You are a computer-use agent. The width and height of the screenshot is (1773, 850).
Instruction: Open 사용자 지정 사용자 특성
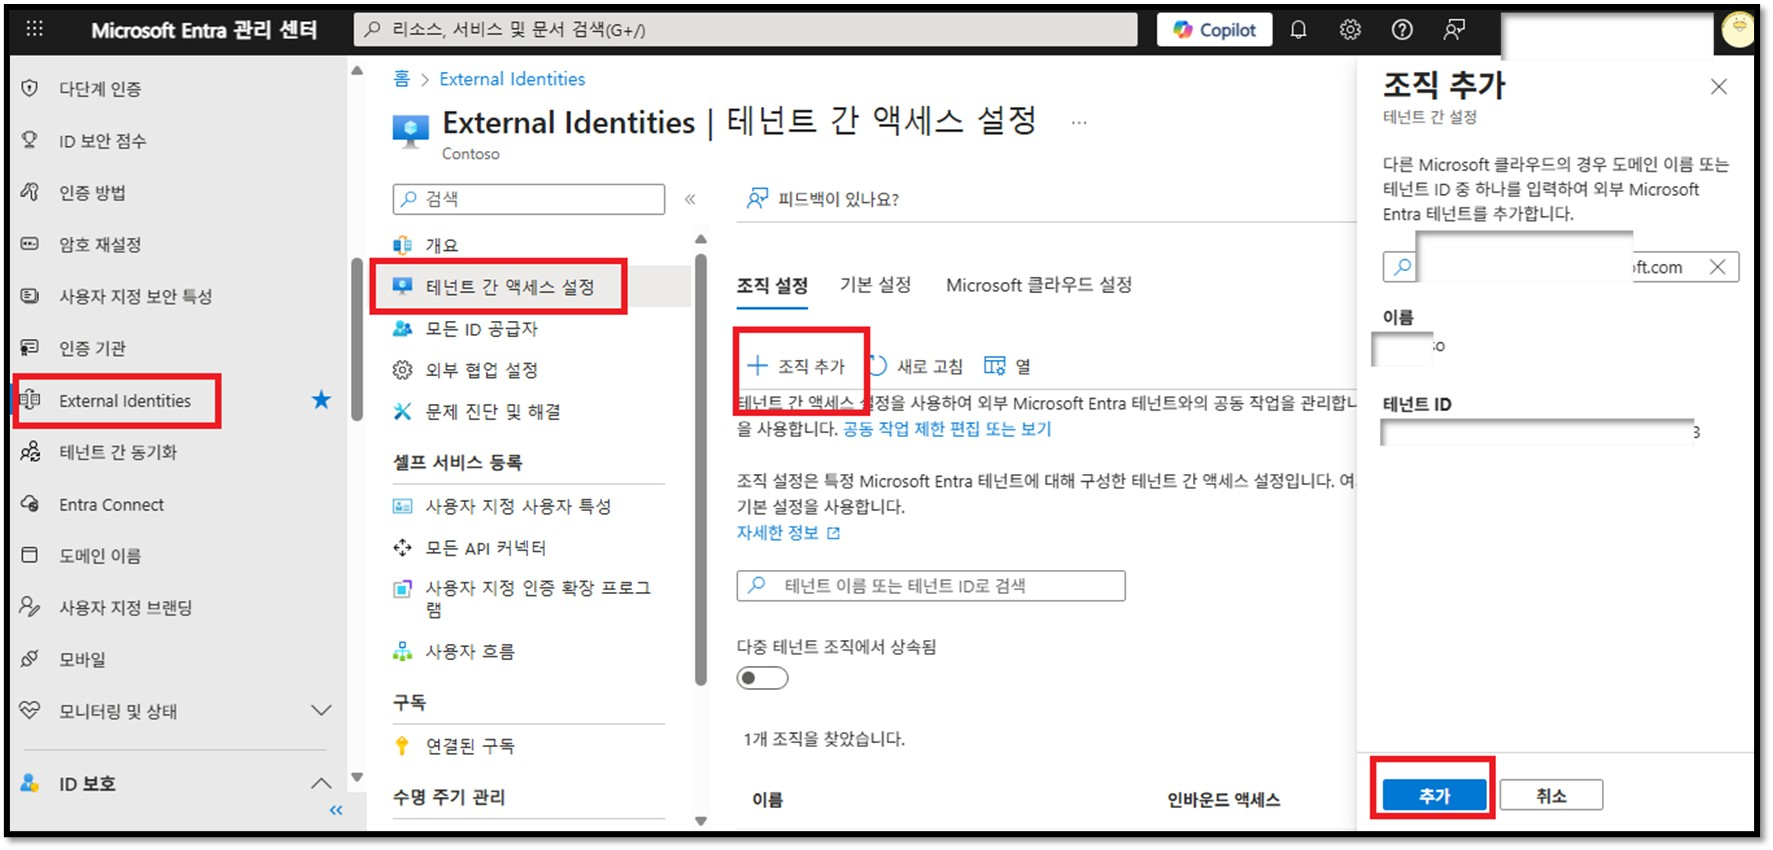click(518, 506)
